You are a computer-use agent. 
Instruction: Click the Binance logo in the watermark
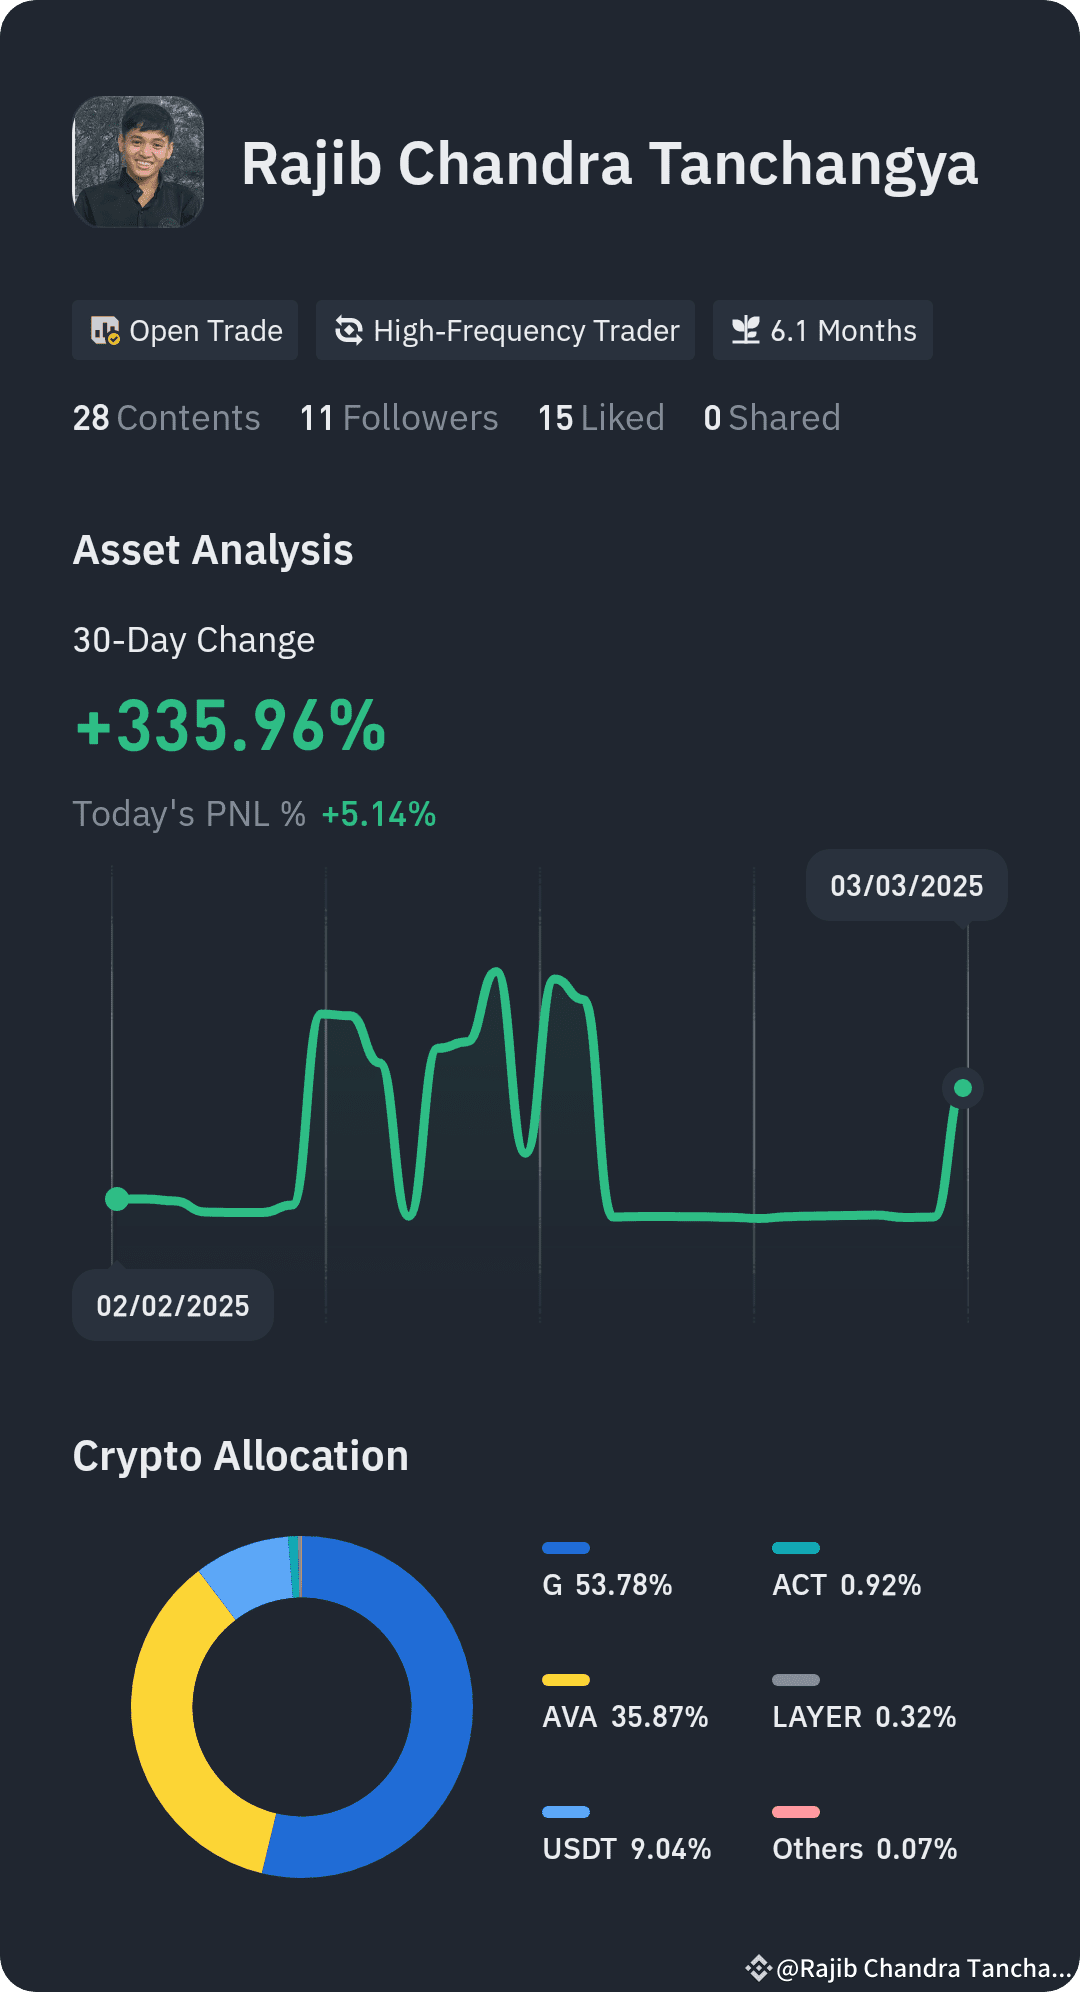(758, 1968)
